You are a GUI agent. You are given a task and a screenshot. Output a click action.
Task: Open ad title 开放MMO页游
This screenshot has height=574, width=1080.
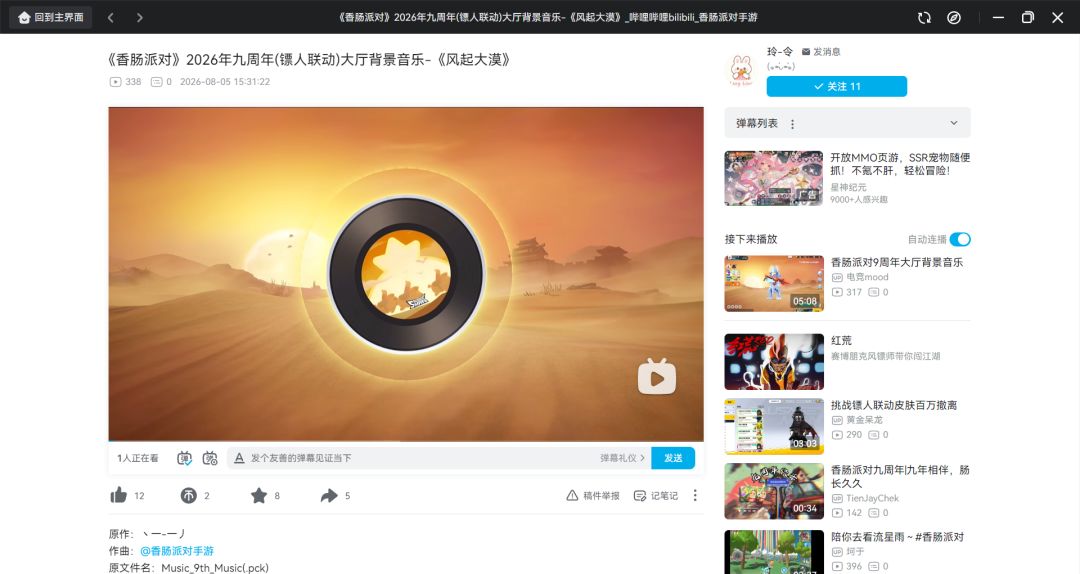click(900, 164)
